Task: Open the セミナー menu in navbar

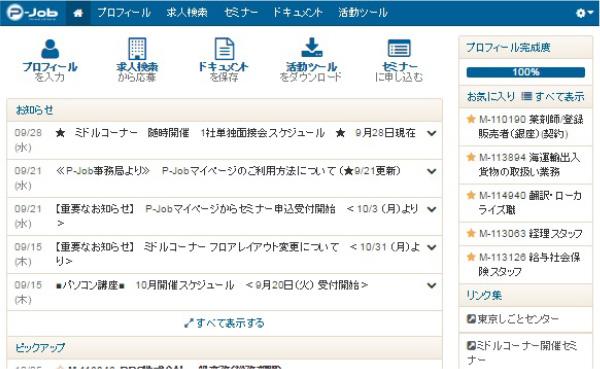Action: point(241,13)
